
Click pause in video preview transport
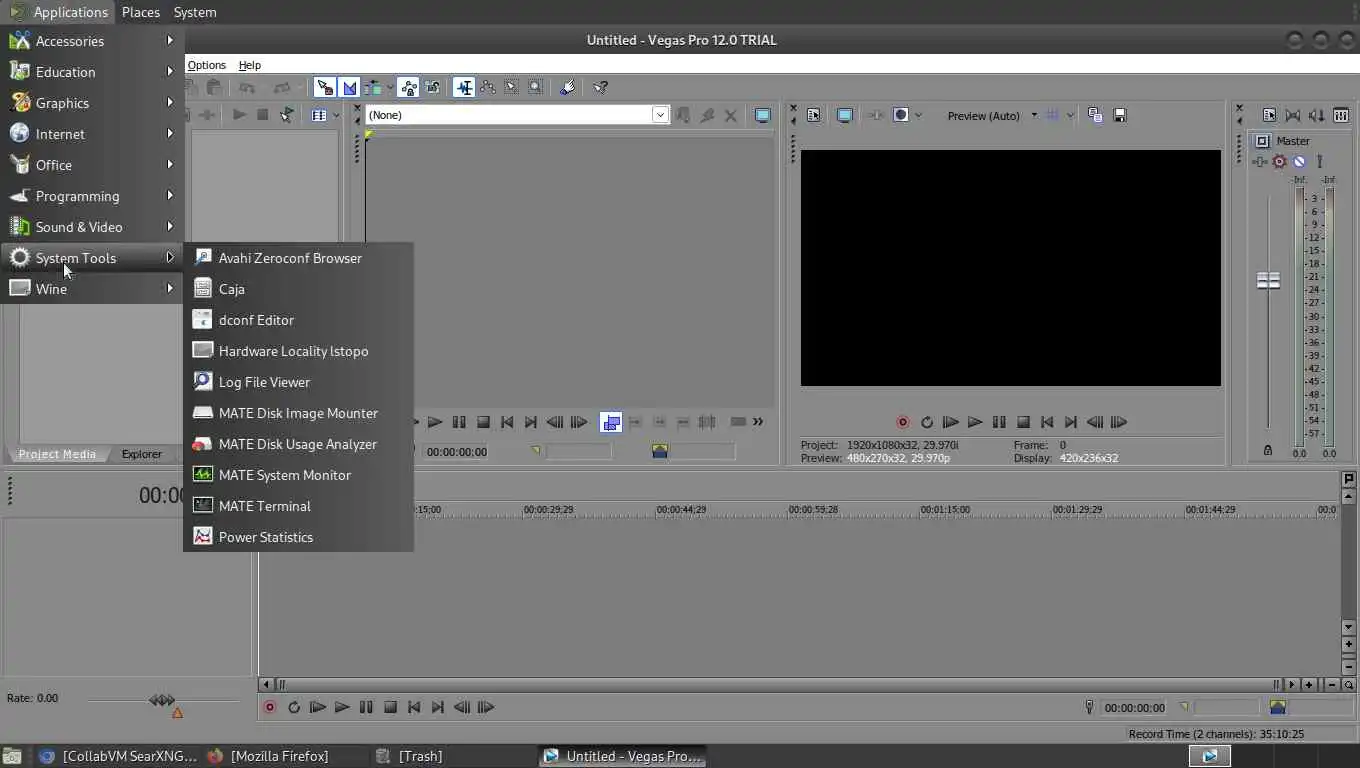[x=999, y=422]
